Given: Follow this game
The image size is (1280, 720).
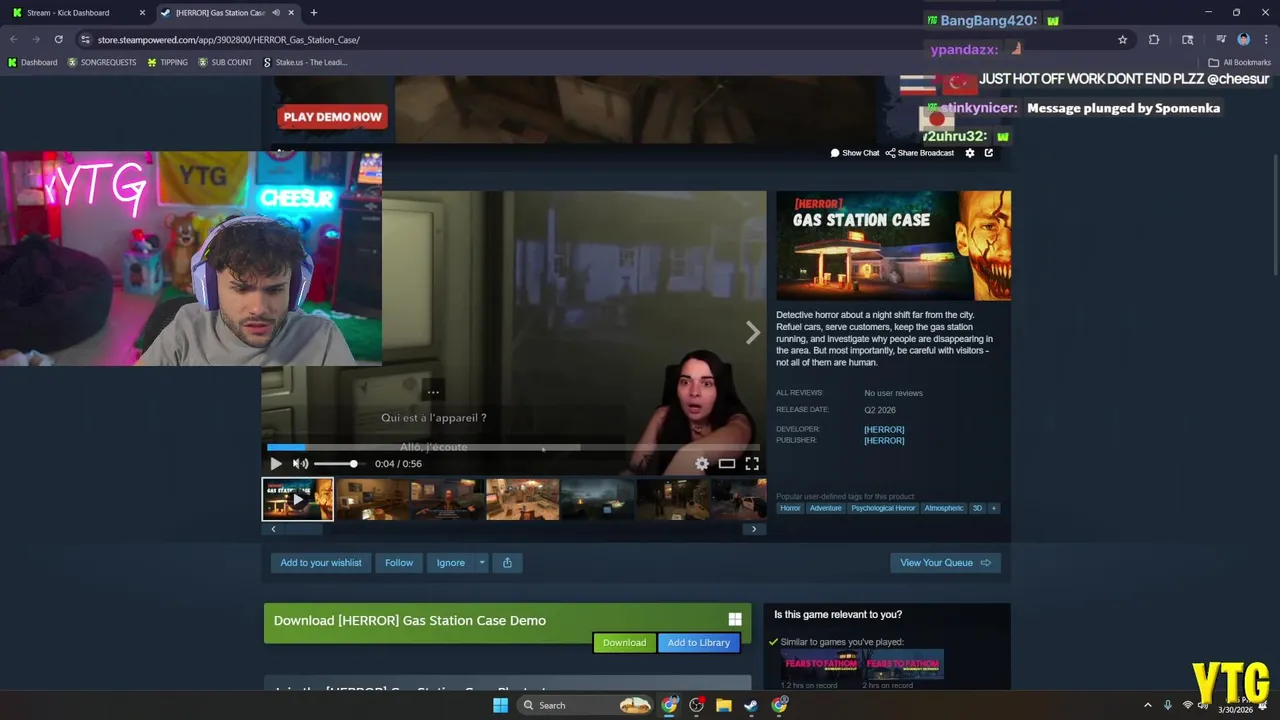Looking at the screenshot, I should click(x=399, y=563).
